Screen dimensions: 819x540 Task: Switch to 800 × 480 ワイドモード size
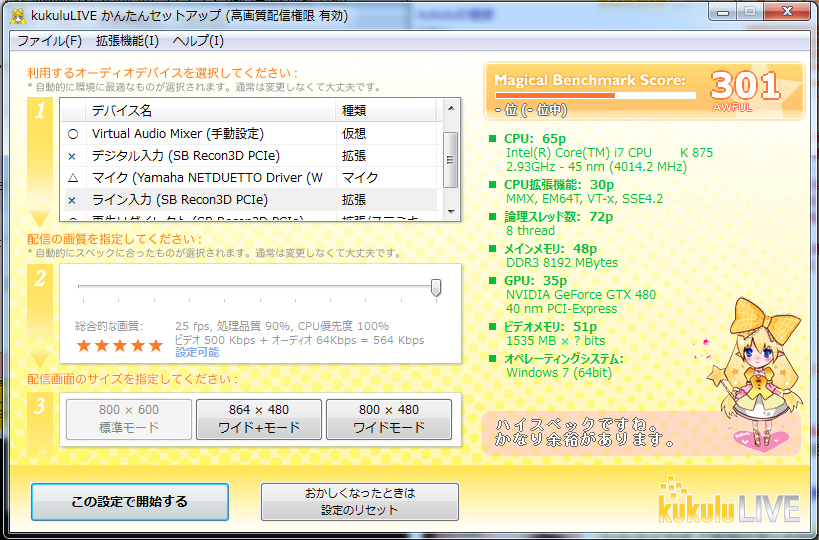click(x=389, y=418)
